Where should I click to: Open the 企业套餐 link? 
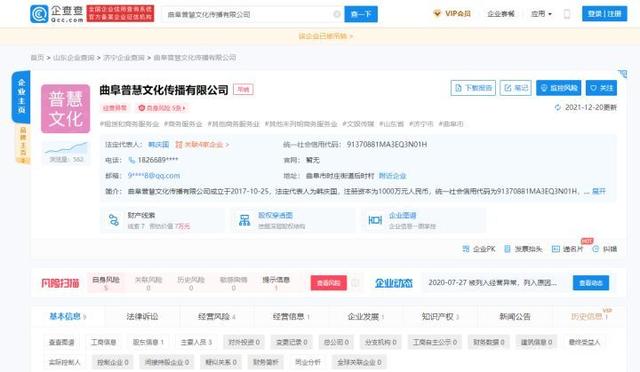click(x=501, y=14)
